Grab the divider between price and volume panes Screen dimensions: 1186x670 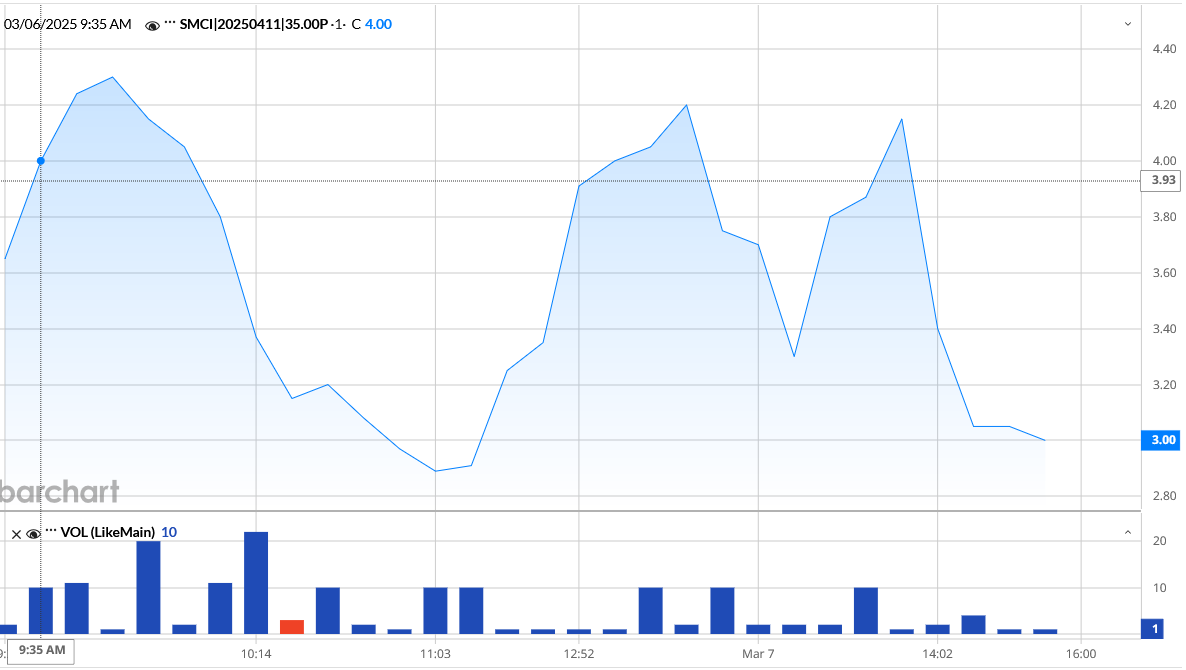pyautogui.click(x=570, y=511)
